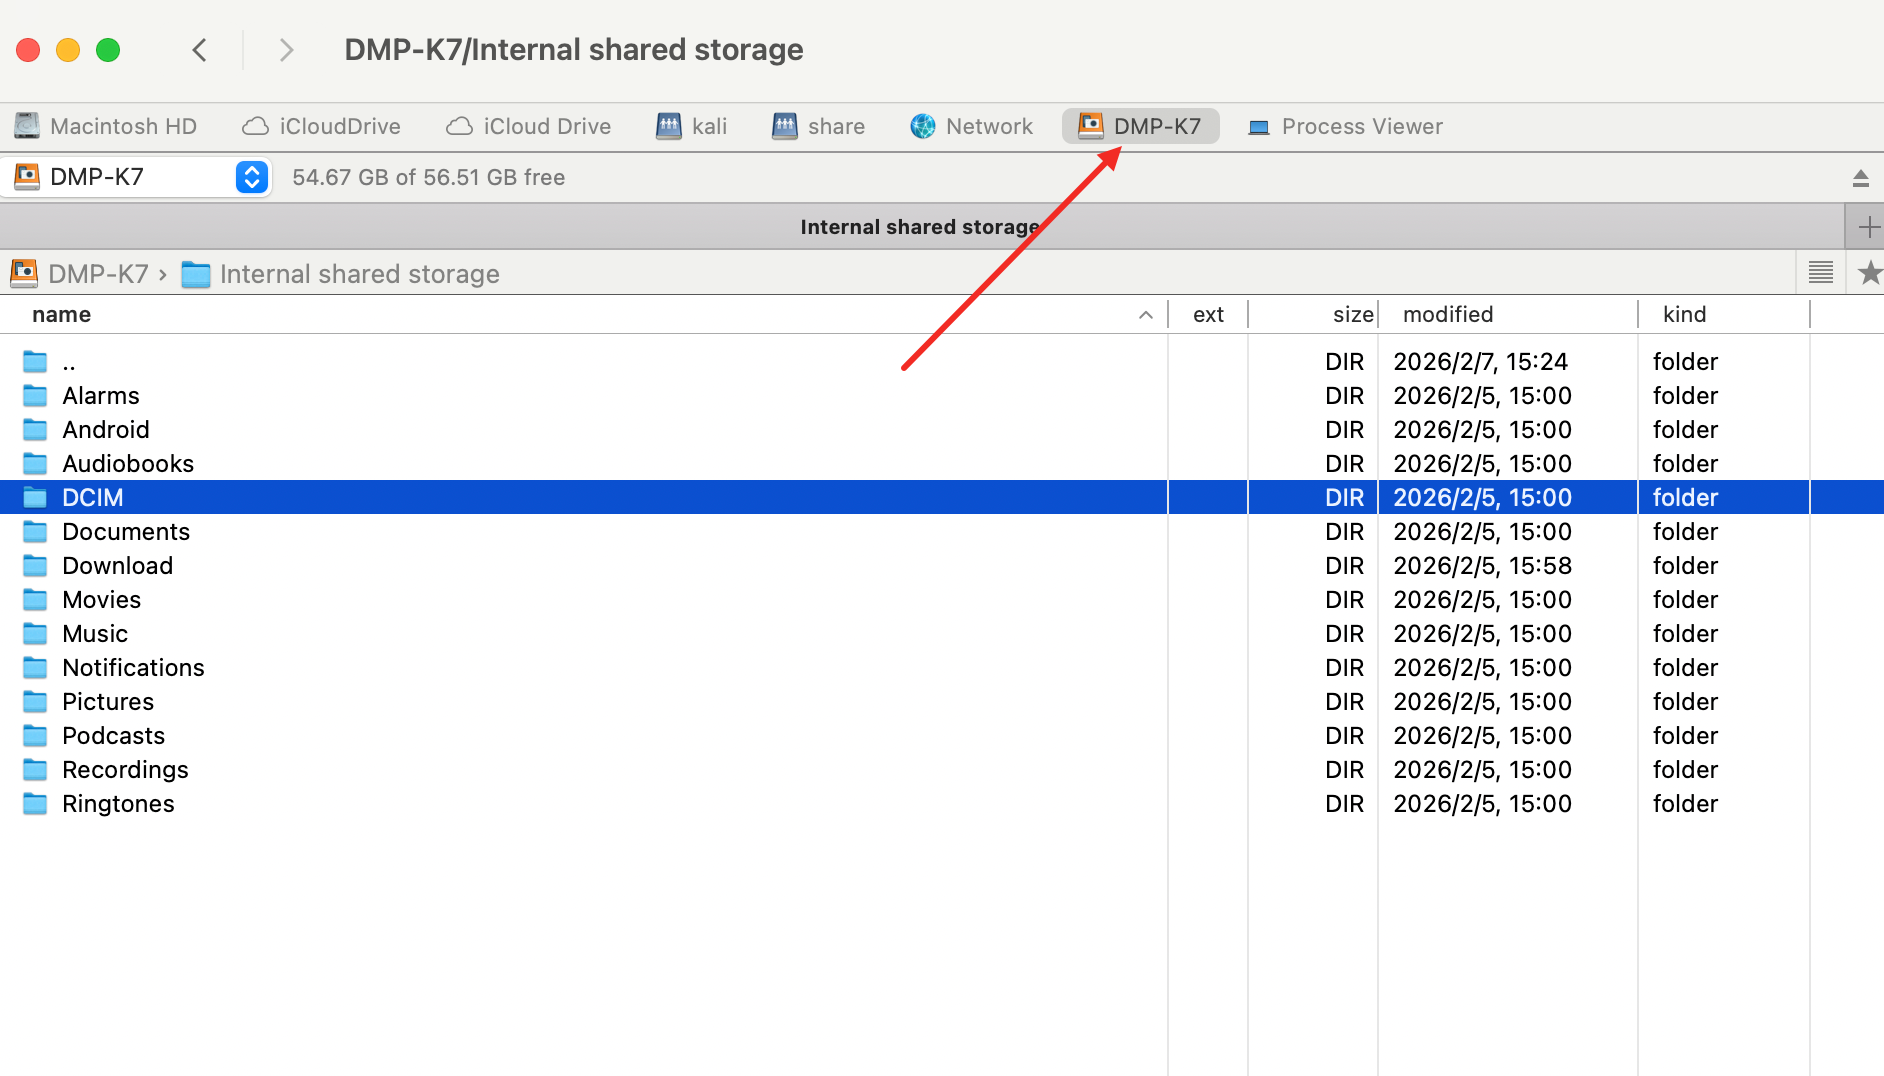The height and width of the screenshot is (1076, 1884).
Task: Go back with the left chevron button
Action: 200,50
